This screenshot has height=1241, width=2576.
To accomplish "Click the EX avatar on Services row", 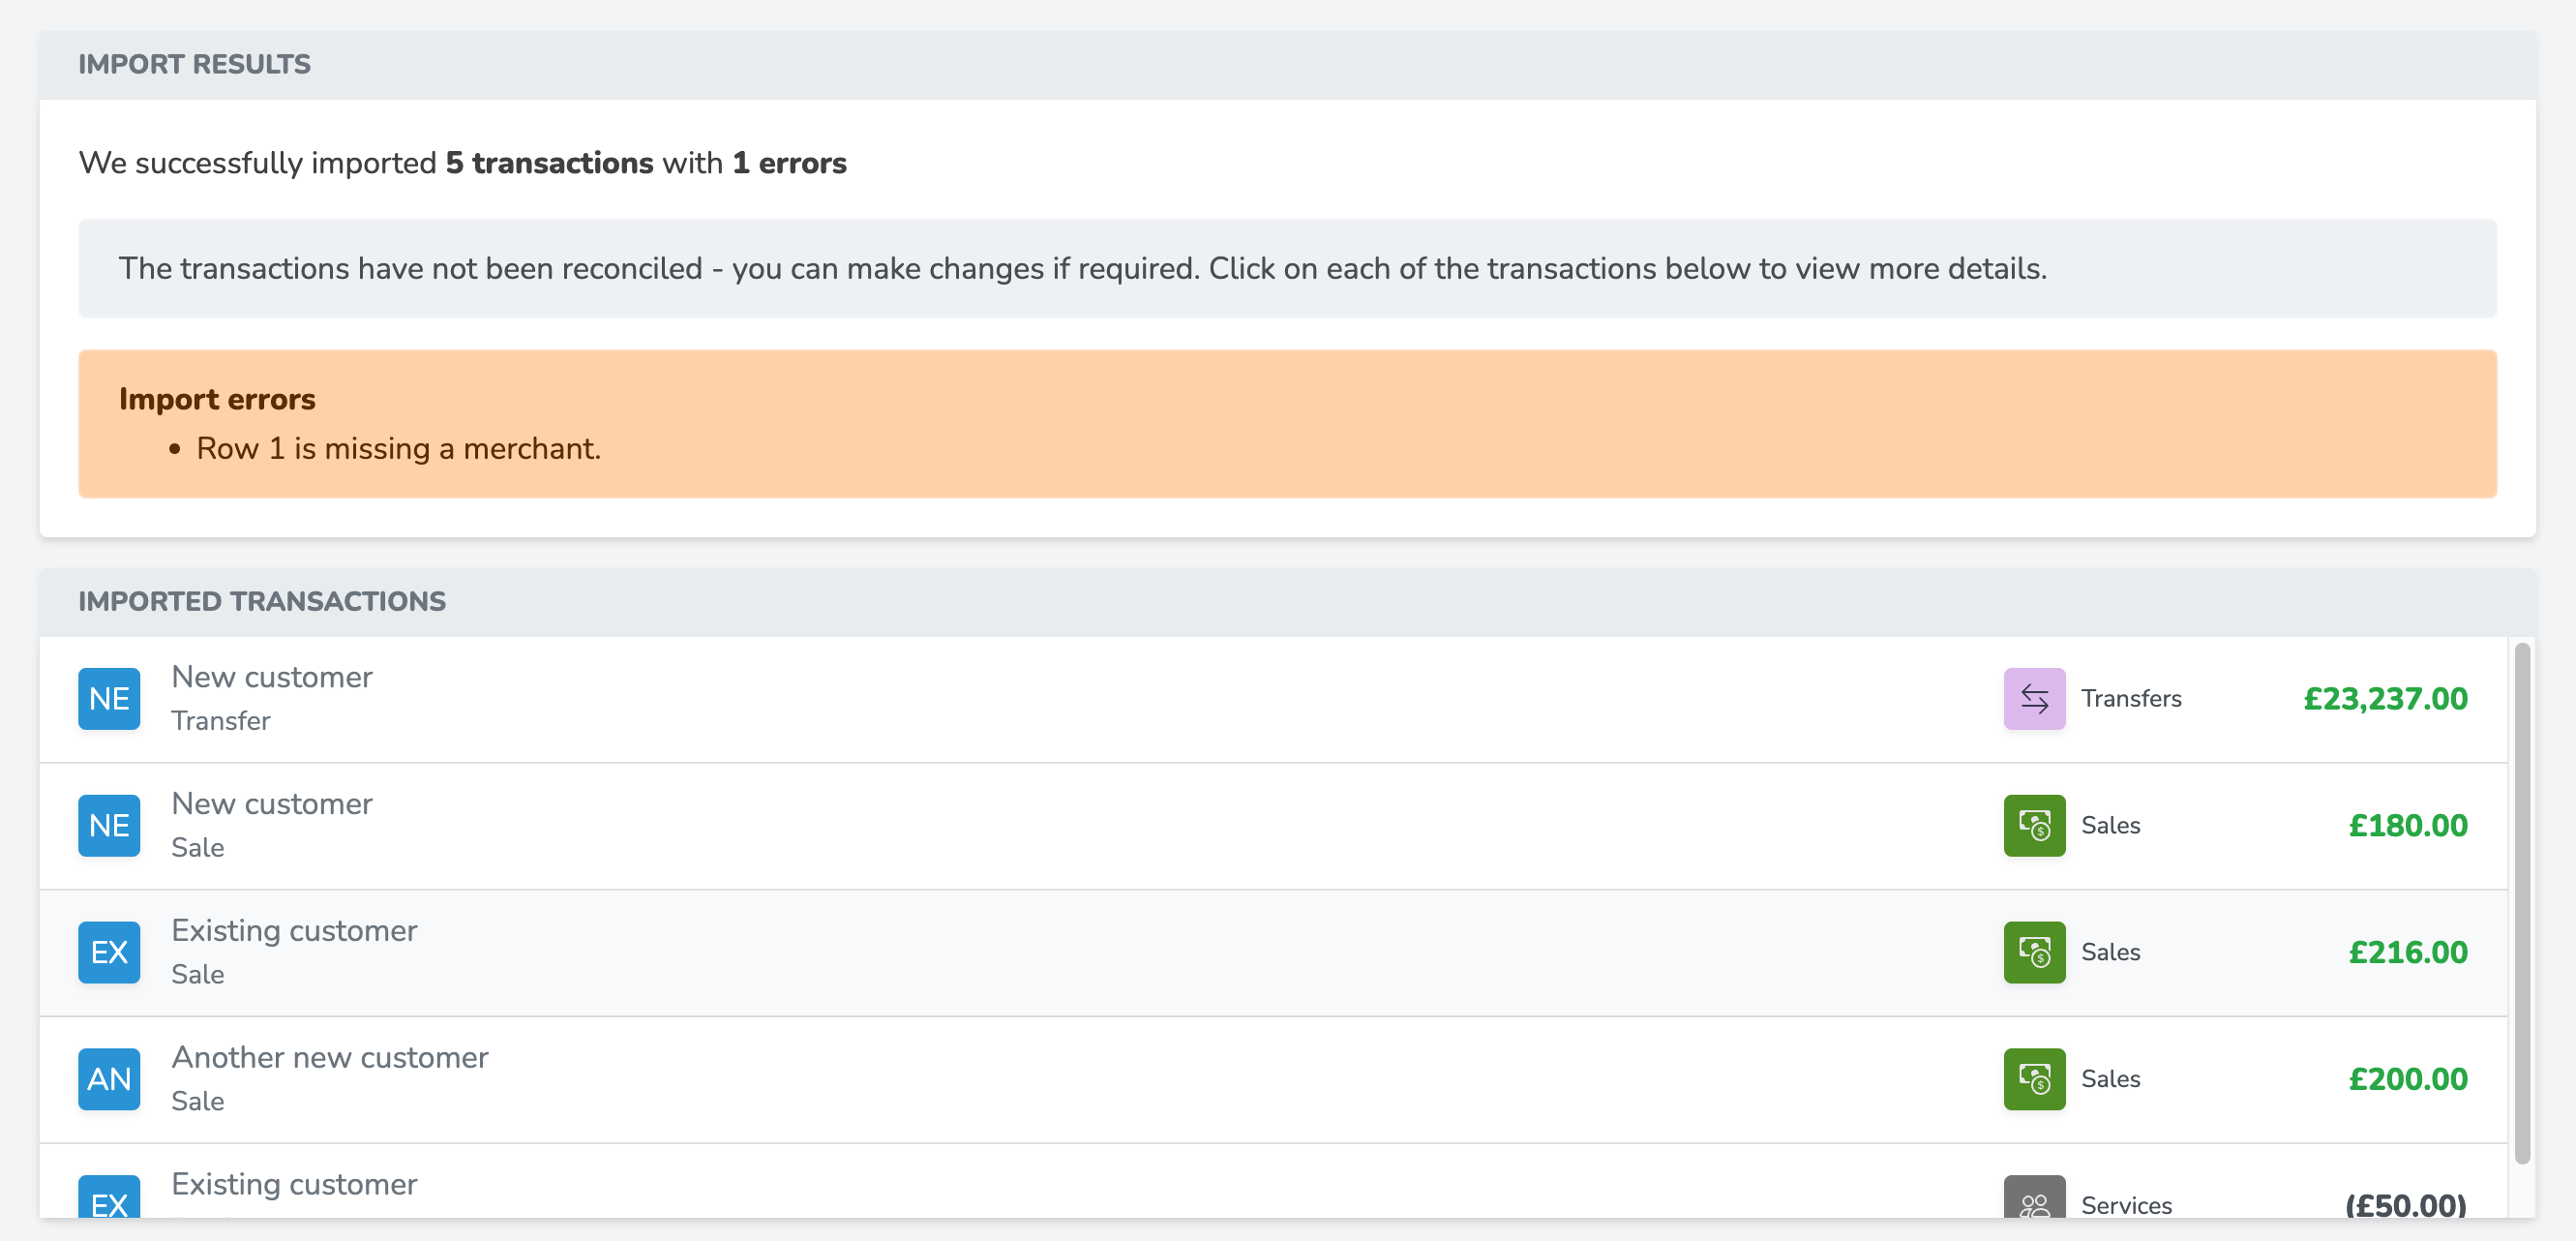I will [109, 1197].
